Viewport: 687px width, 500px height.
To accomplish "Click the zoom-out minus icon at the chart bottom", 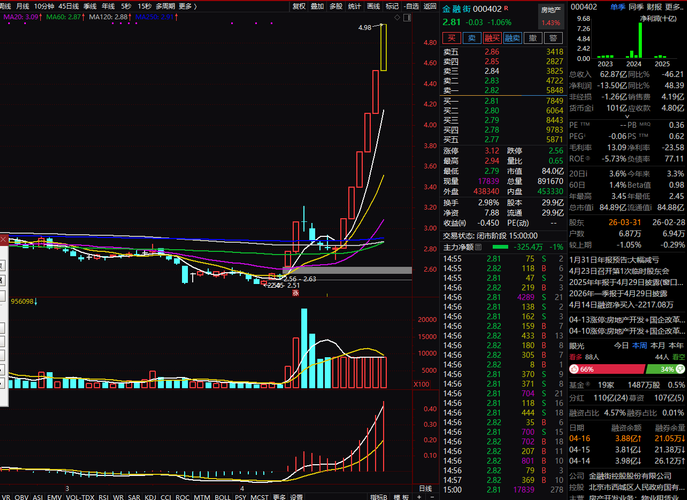I will [432, 497].
